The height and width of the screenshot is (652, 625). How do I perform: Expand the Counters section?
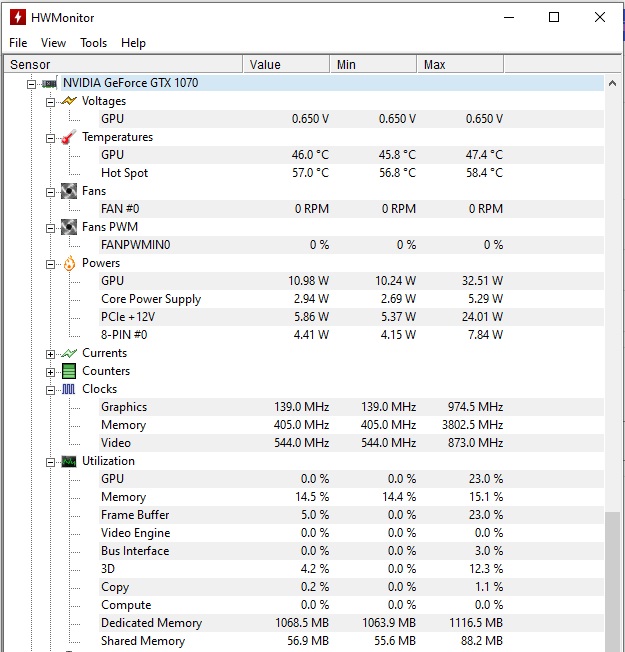click(x=50, y=372)
